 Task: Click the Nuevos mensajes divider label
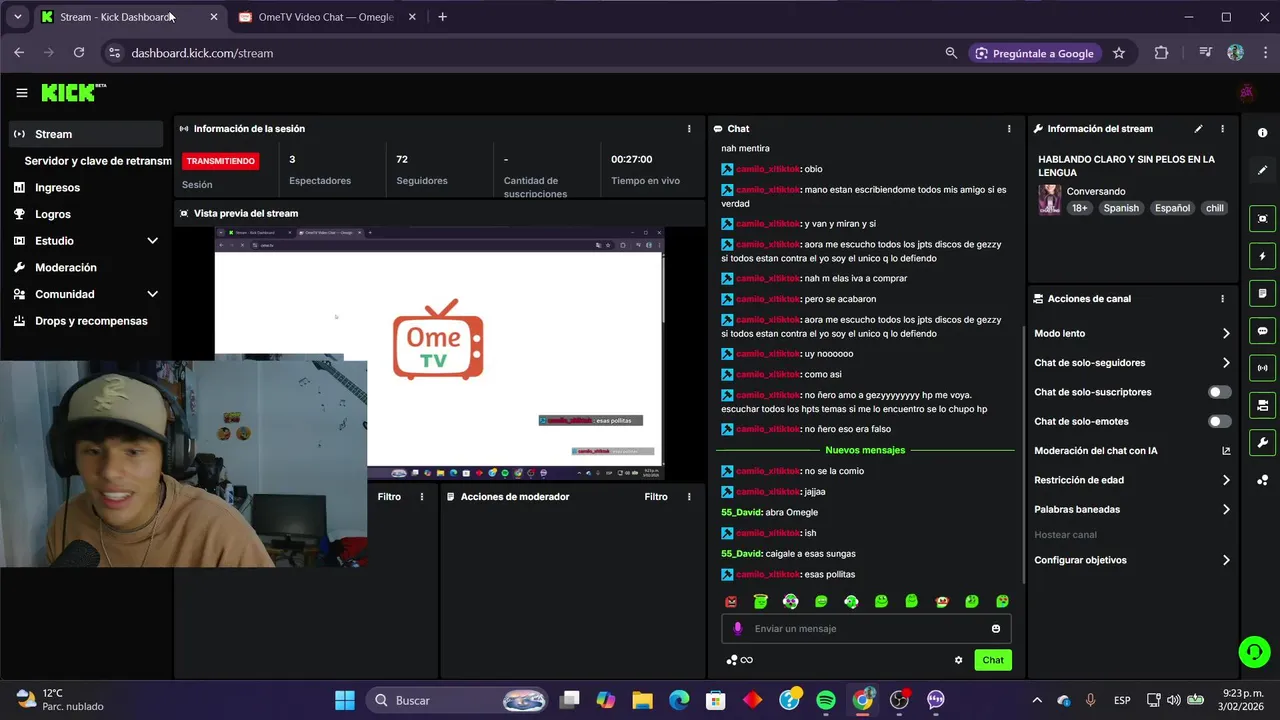click(x=865, y=450)
